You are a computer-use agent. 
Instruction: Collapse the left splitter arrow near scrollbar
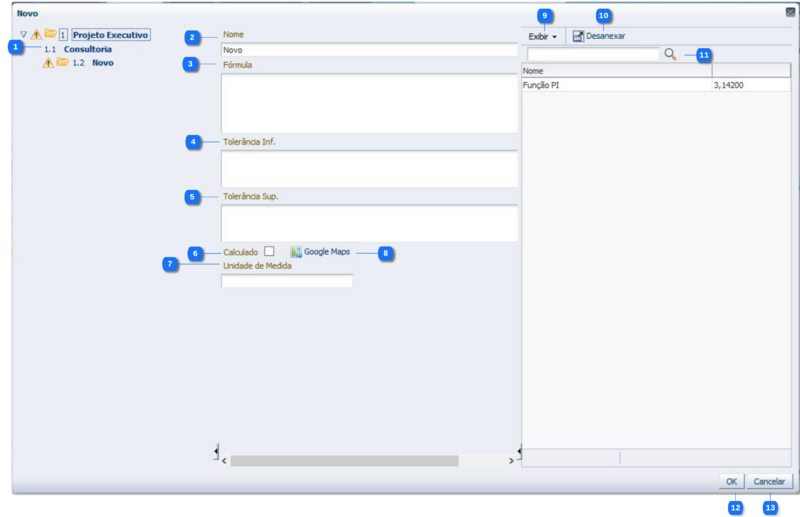[x=217, y=453]
